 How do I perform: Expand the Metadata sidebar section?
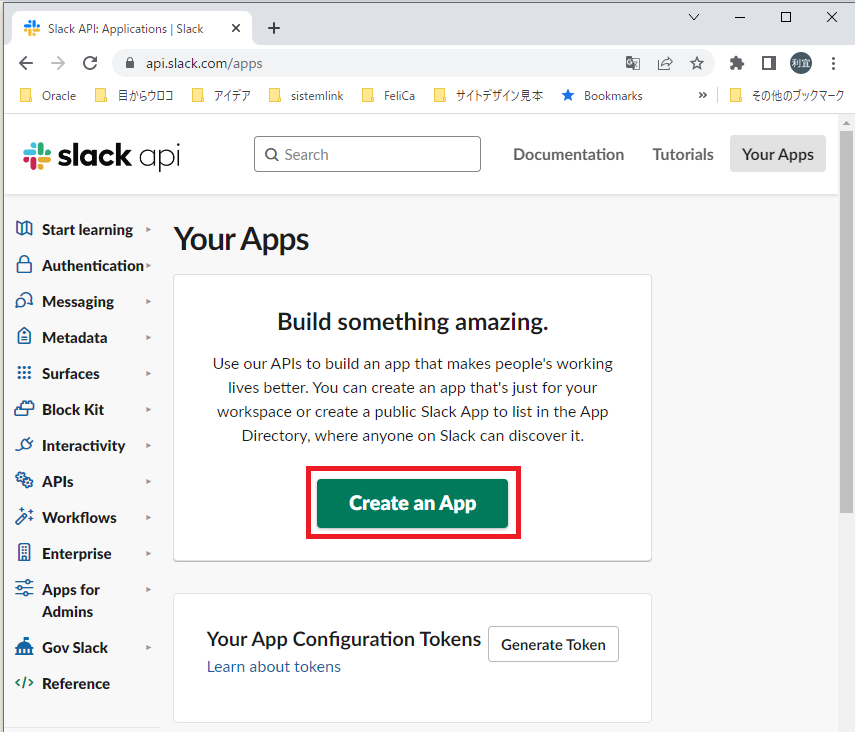[x=148, y=337]
